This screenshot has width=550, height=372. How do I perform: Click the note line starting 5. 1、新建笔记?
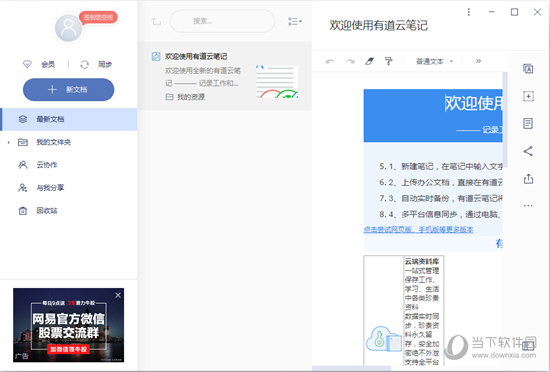point(441,166)
